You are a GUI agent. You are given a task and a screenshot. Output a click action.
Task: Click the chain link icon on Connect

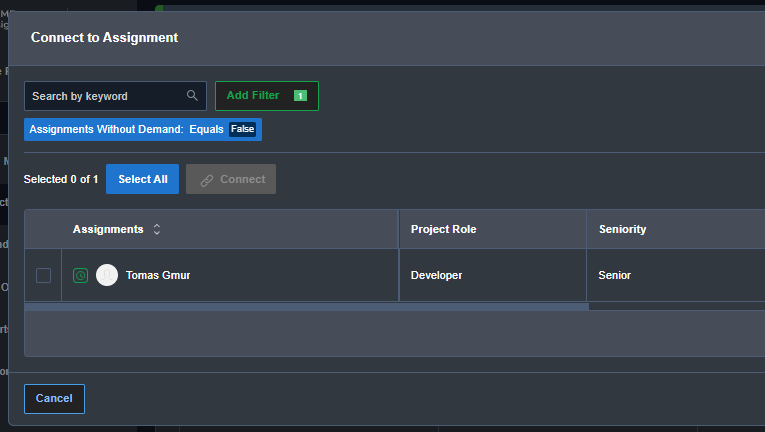tap(207, 180)
